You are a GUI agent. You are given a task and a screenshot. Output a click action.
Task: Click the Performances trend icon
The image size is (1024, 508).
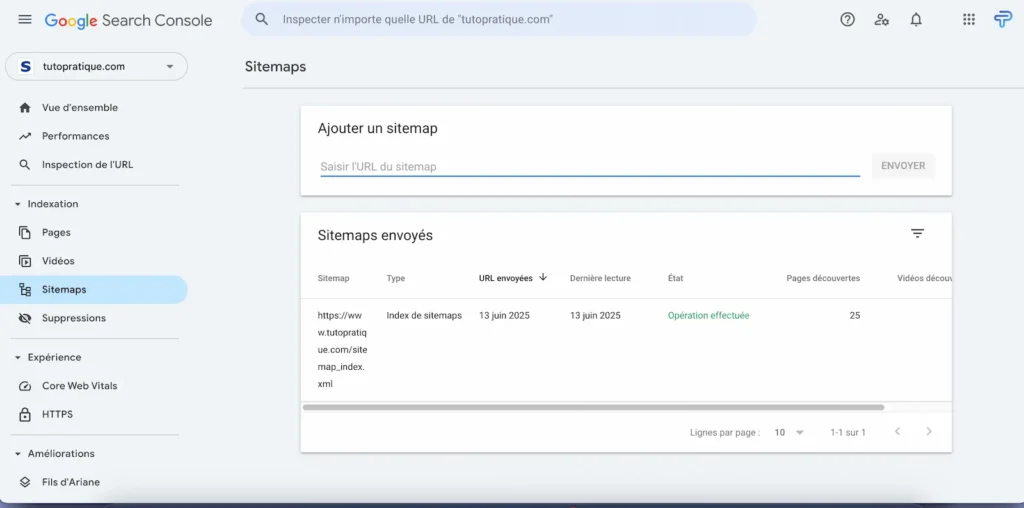[x=25, y=136]
